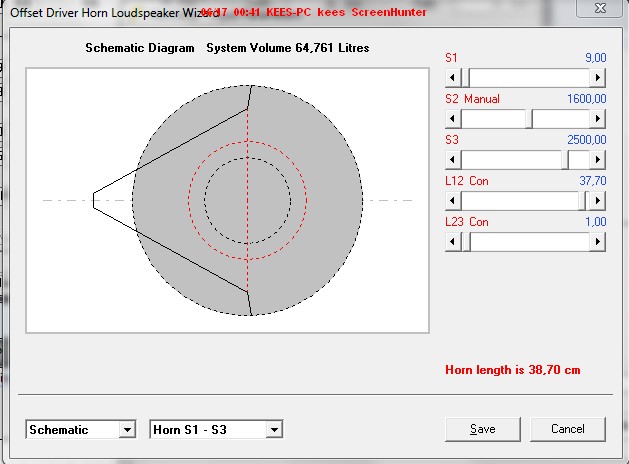629x464 pixels.
Task: Click the L23 value 1,00
Action: [x=596, y=222]
